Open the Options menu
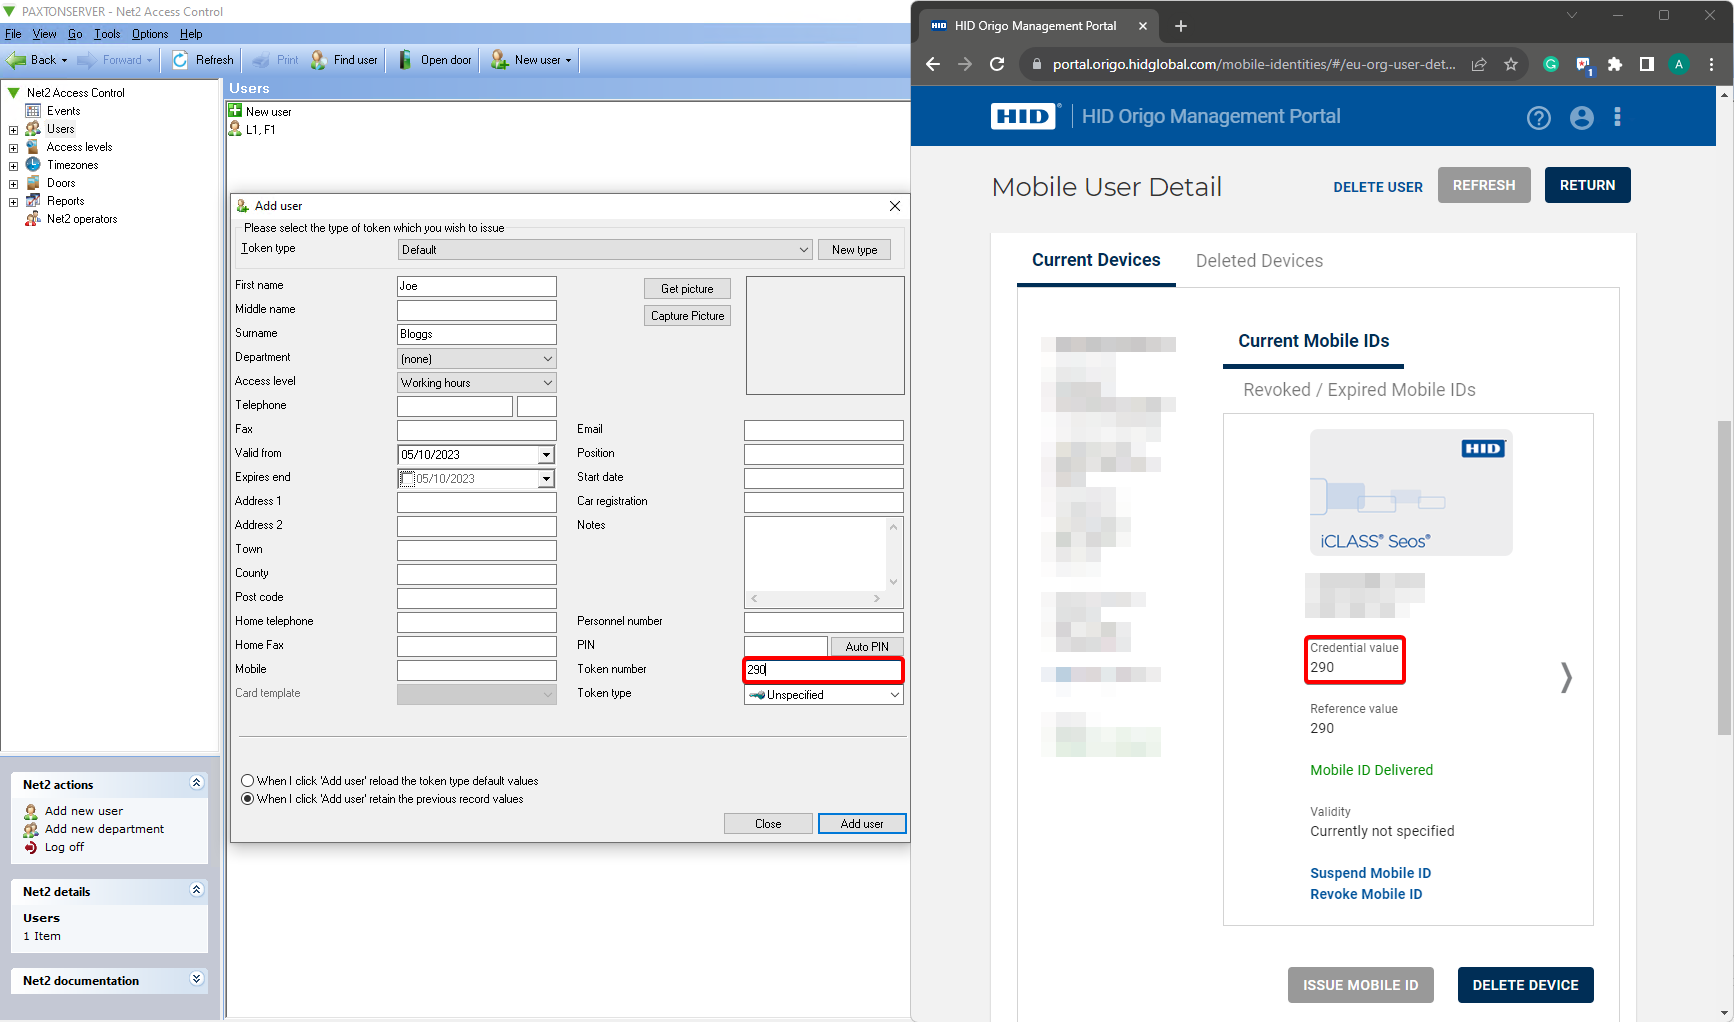This screenshot has width=1734, height=1022. [x=150, y=34]
